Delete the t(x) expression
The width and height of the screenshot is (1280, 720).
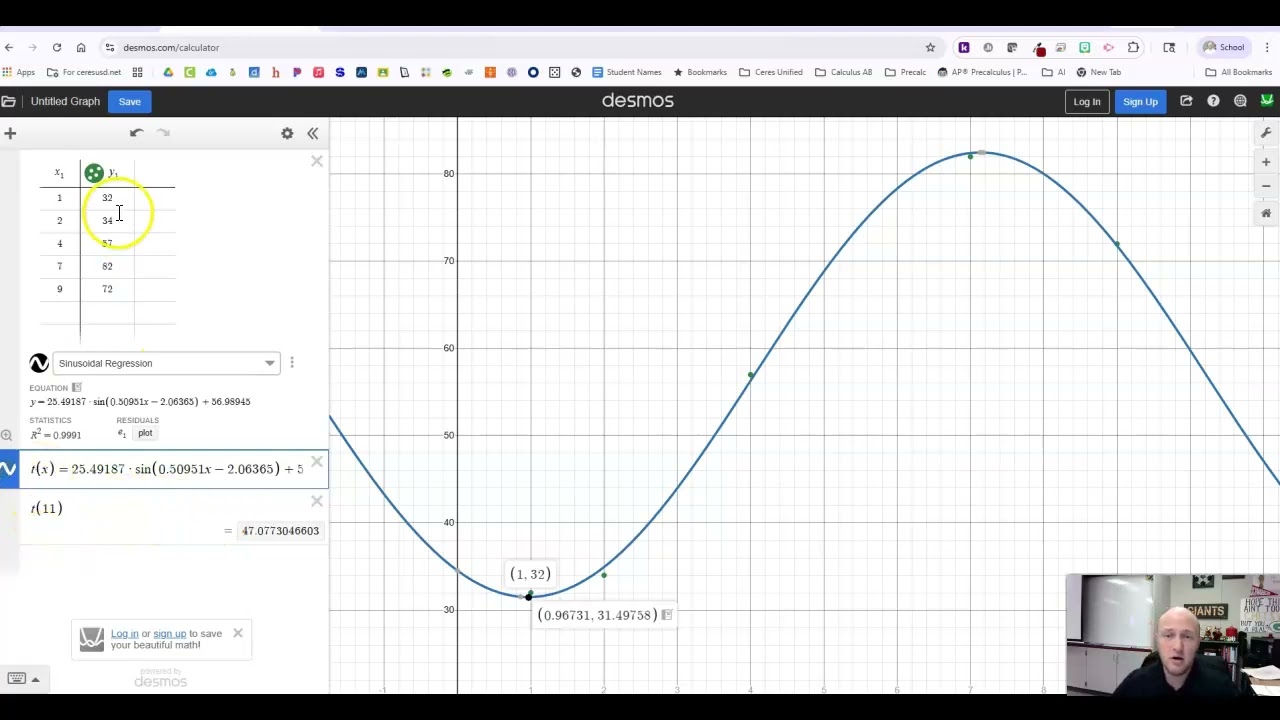[317, 462]
